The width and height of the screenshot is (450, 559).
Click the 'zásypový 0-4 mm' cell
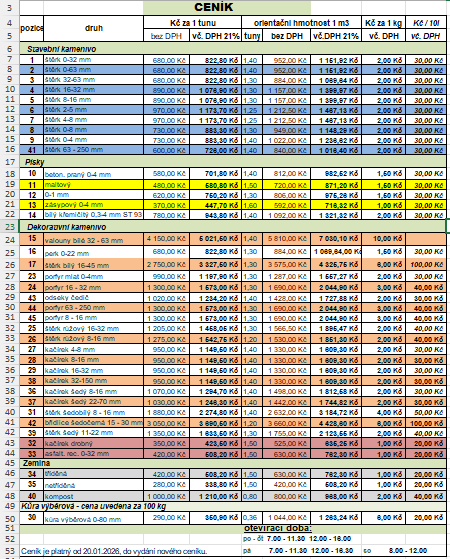93,205
